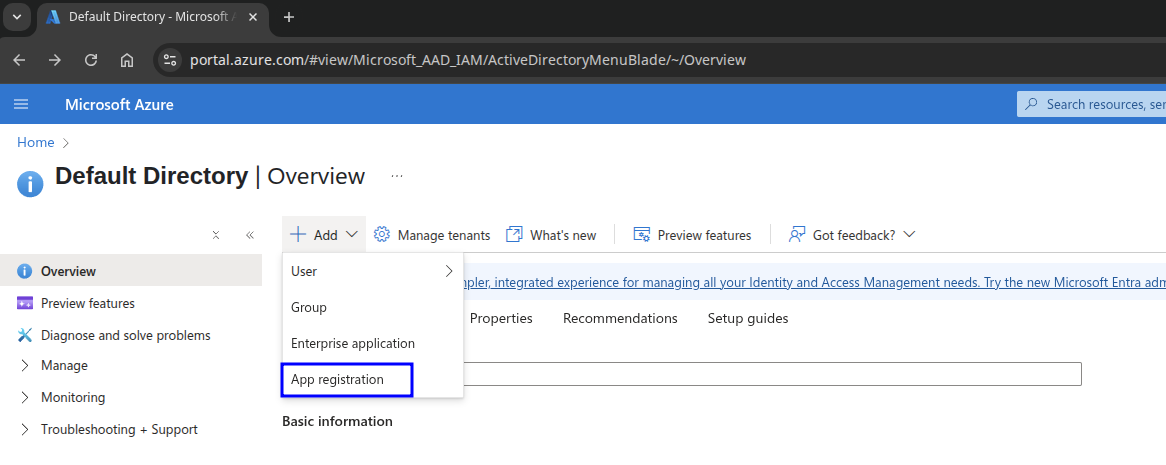Image resolution: width=1166 pixels, height=465 pixels.
Task: Choose Enterprise application menu entry
Action: tap(352, 344)
